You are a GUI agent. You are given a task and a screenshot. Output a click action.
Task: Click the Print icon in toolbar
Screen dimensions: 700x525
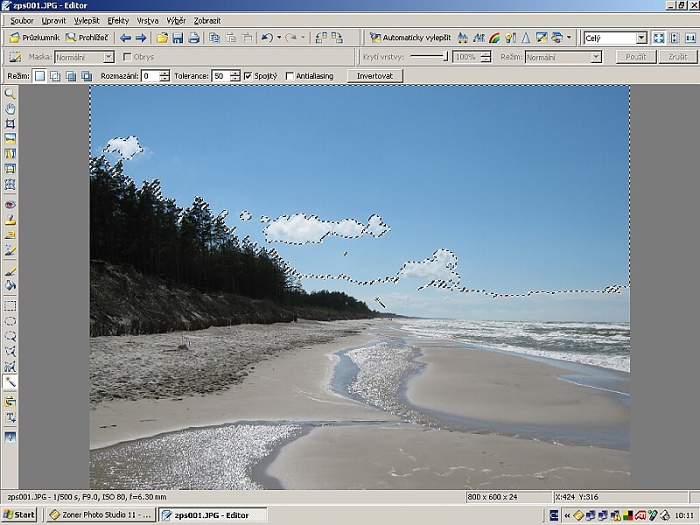coord(194,38)
